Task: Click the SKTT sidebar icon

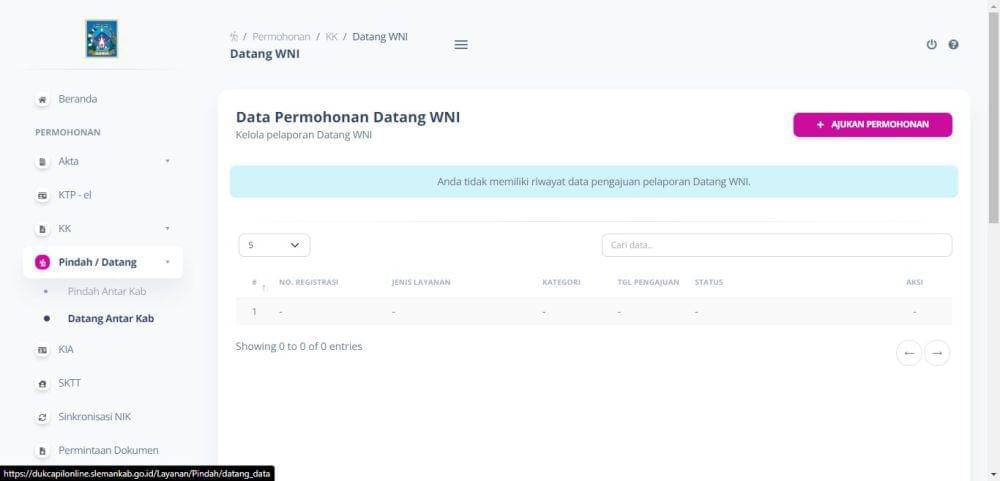Action: point(42,383)
